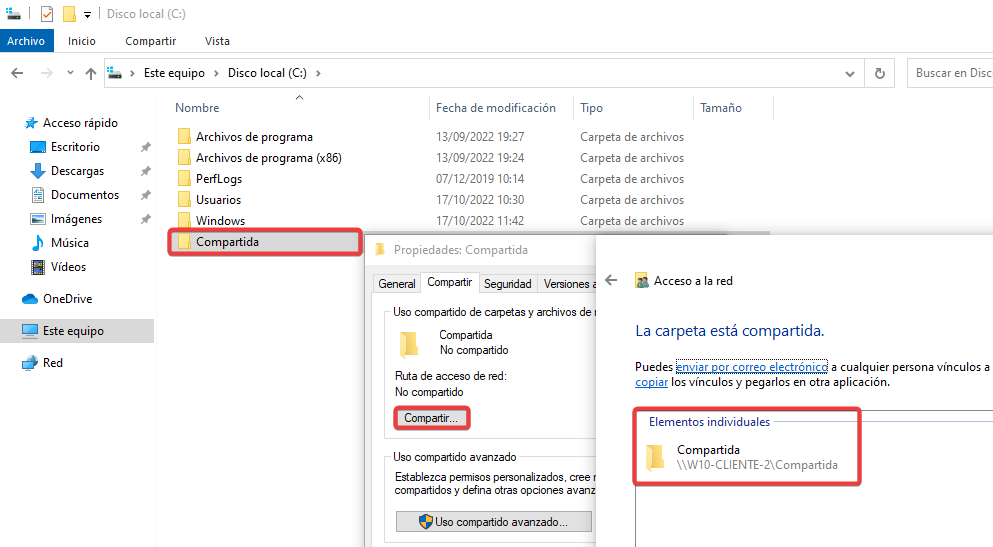Open the Archivo menu
993x547 pixels.
pos(26,41)
